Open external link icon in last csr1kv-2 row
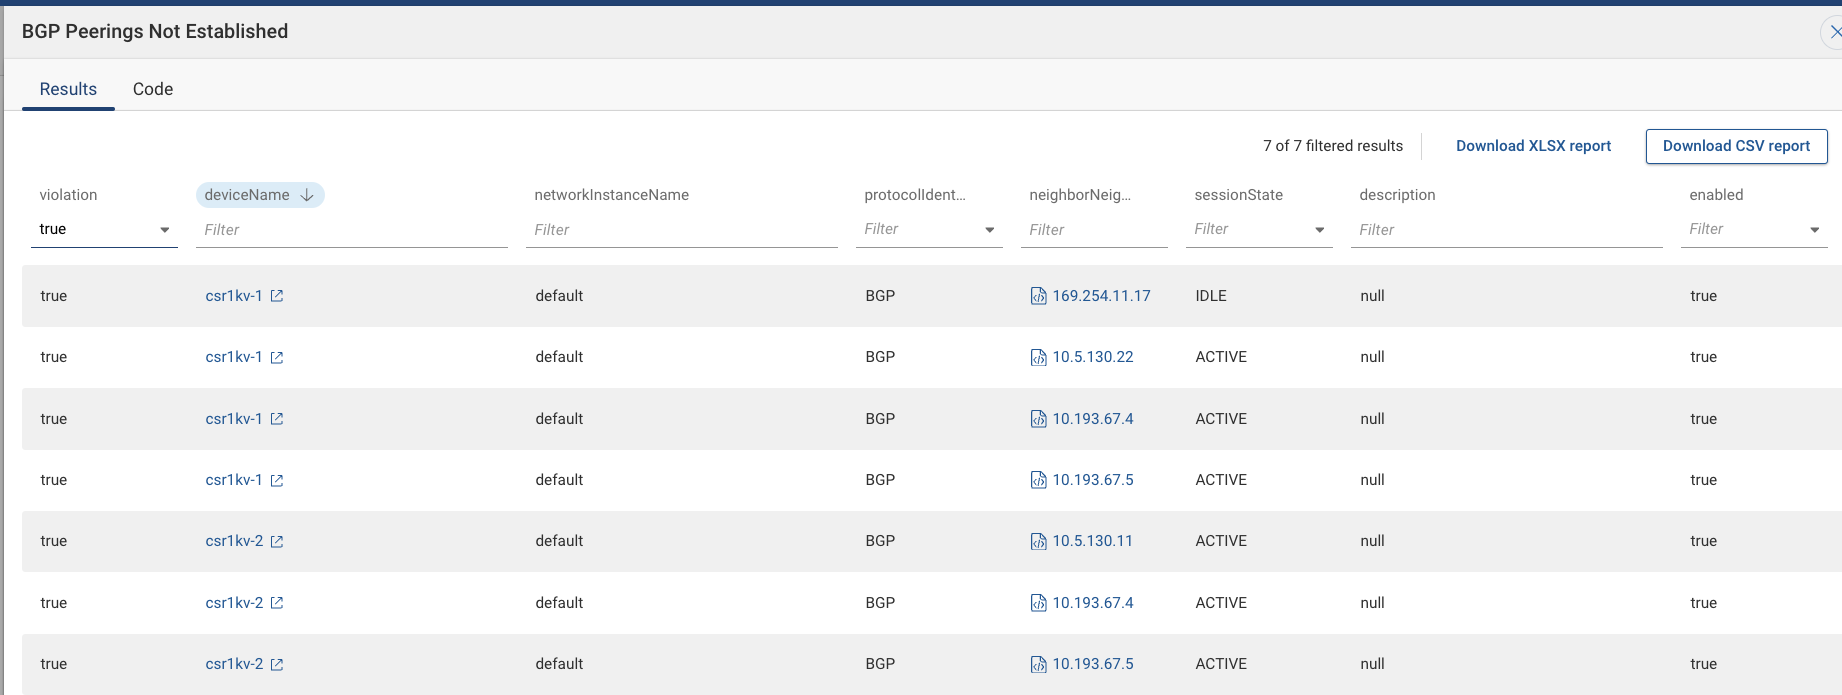The height and width of the screenshot is (695, 1842). coord(277,665)
